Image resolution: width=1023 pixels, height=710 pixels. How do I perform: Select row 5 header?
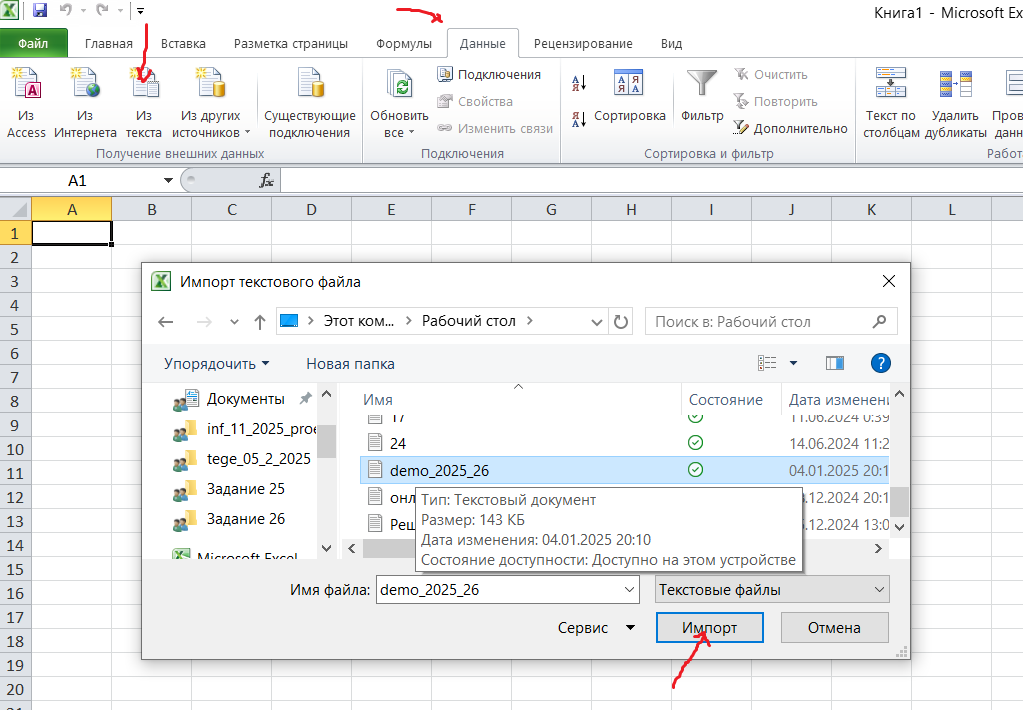(15, 330)
